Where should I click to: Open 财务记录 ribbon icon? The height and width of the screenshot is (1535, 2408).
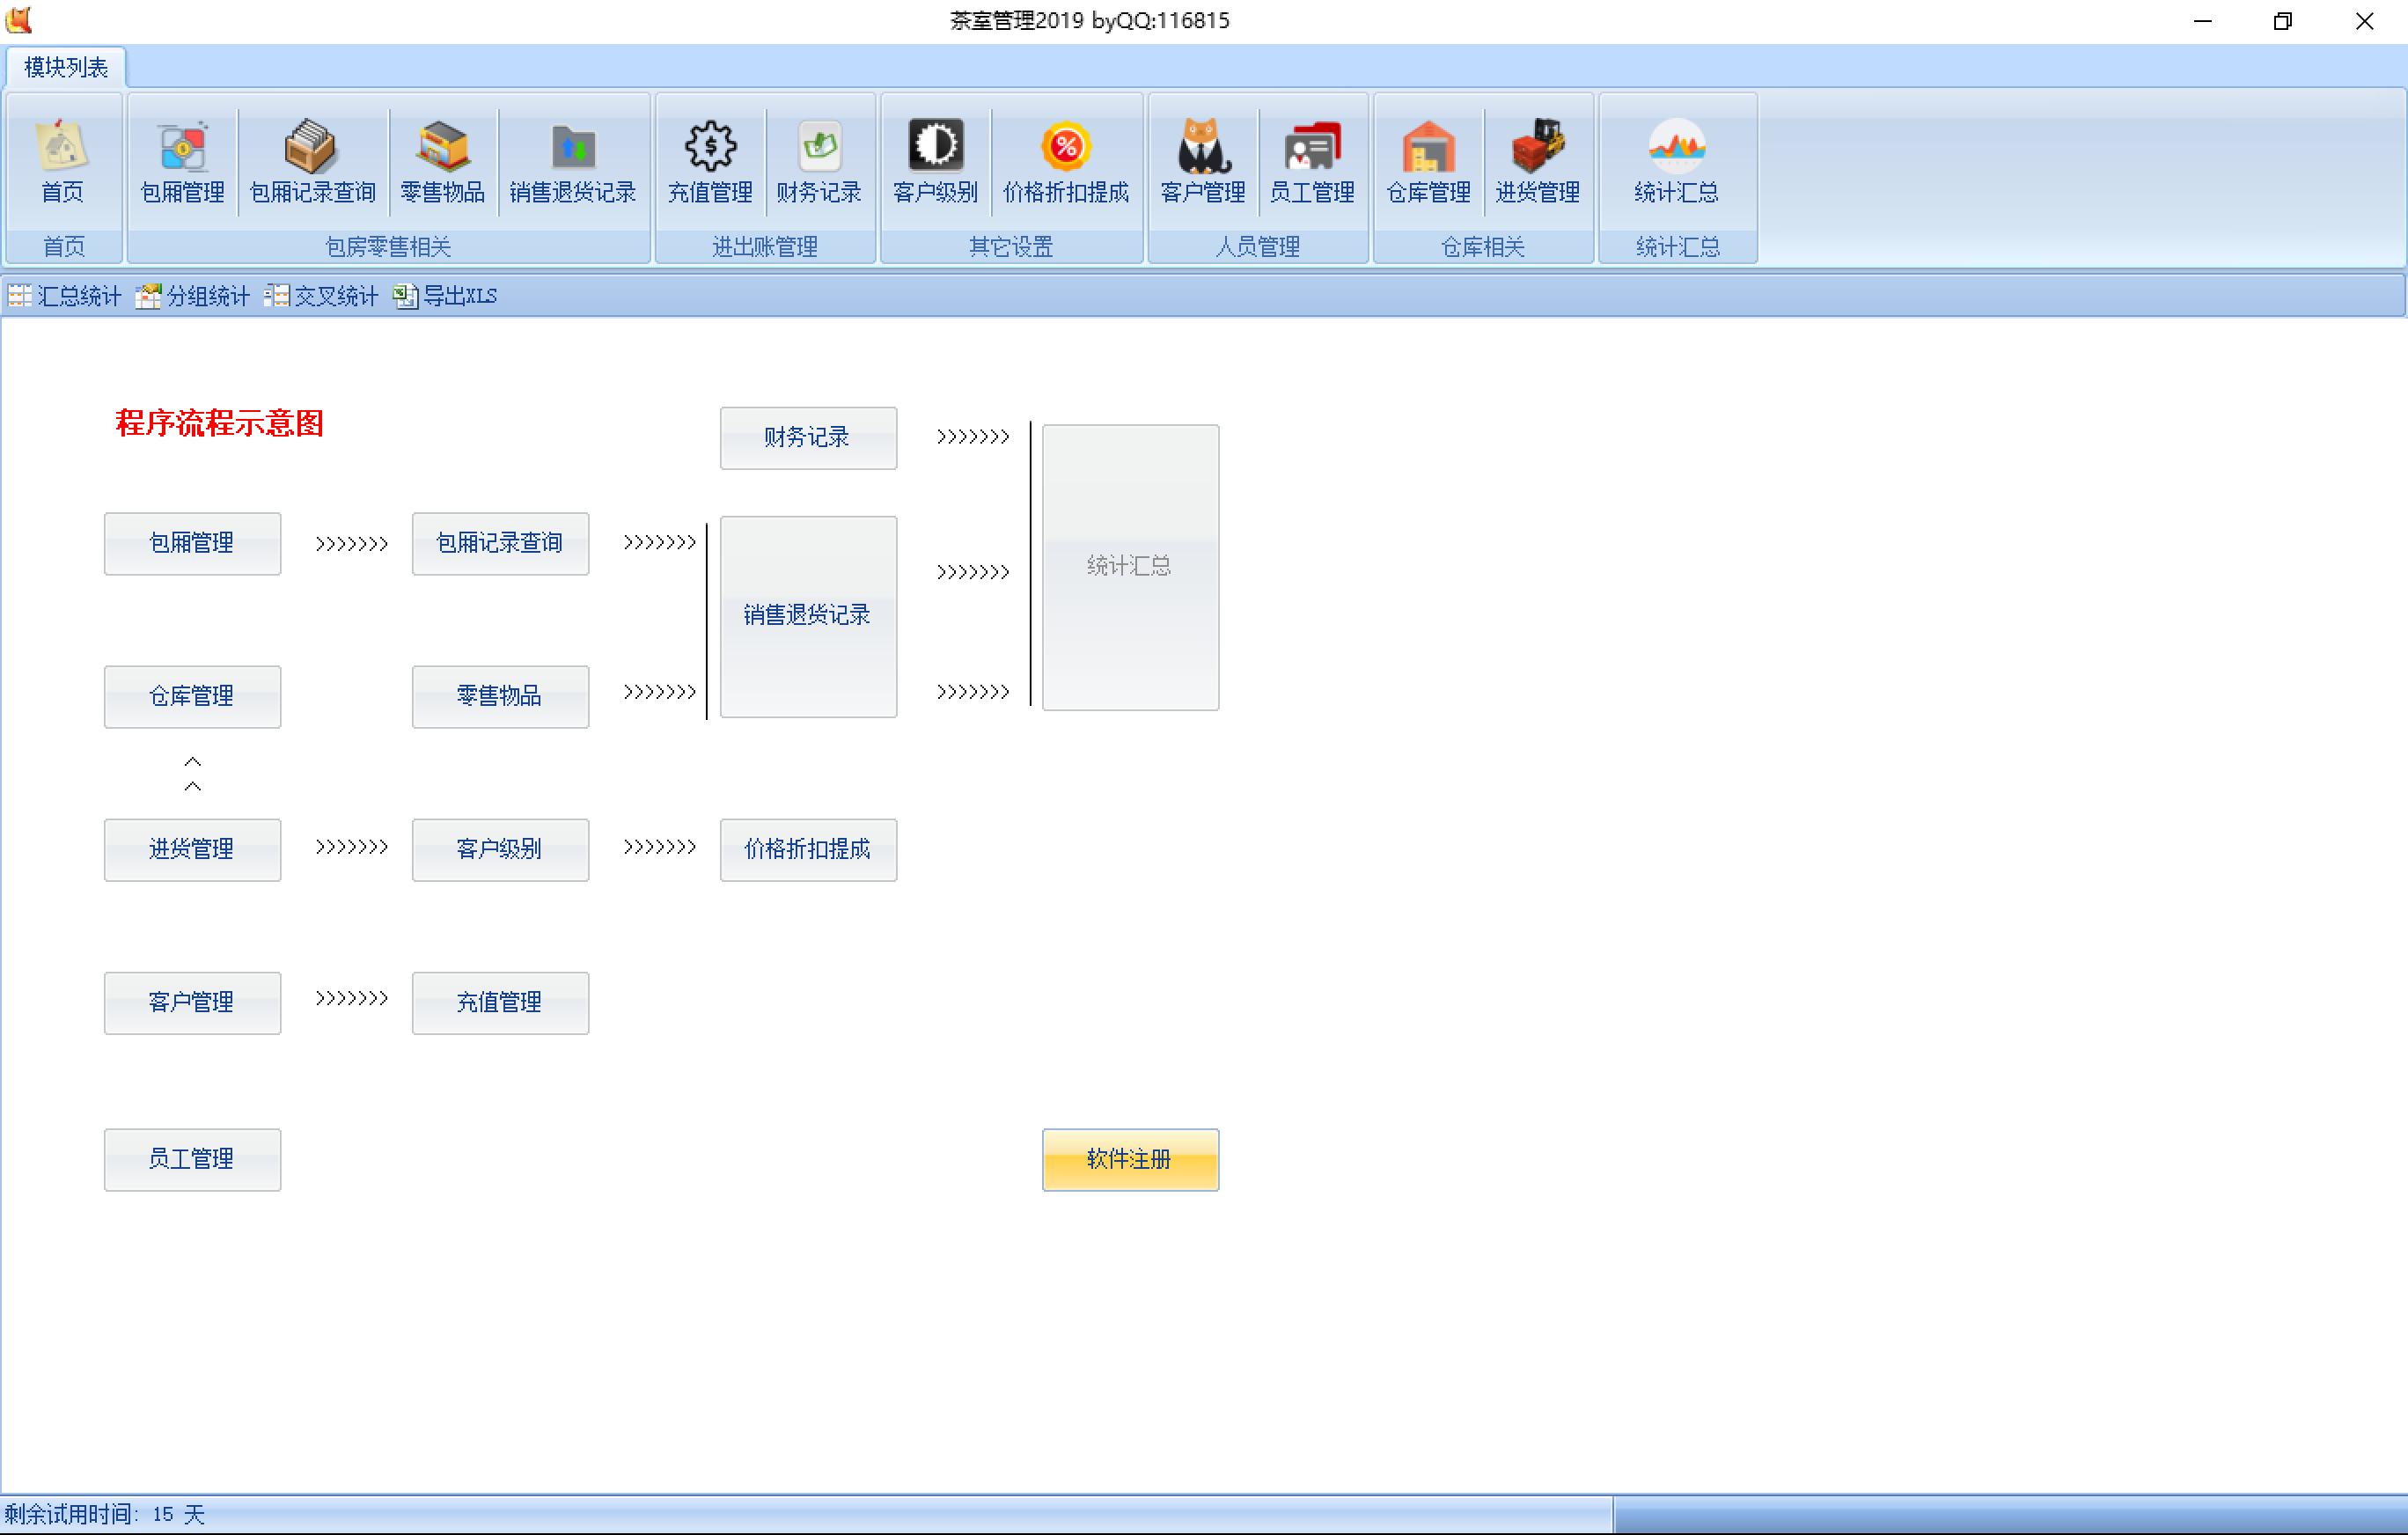click(819, 161)
